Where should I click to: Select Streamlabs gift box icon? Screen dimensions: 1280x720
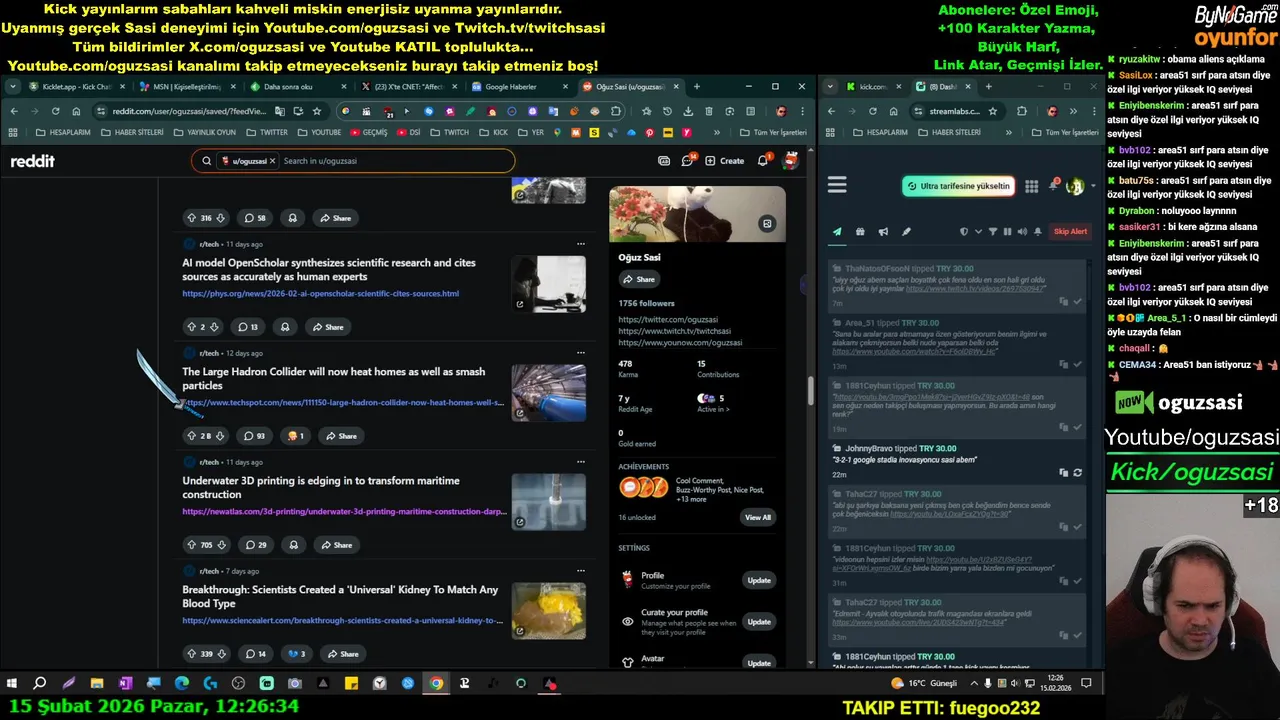click(x=860, y=232)
